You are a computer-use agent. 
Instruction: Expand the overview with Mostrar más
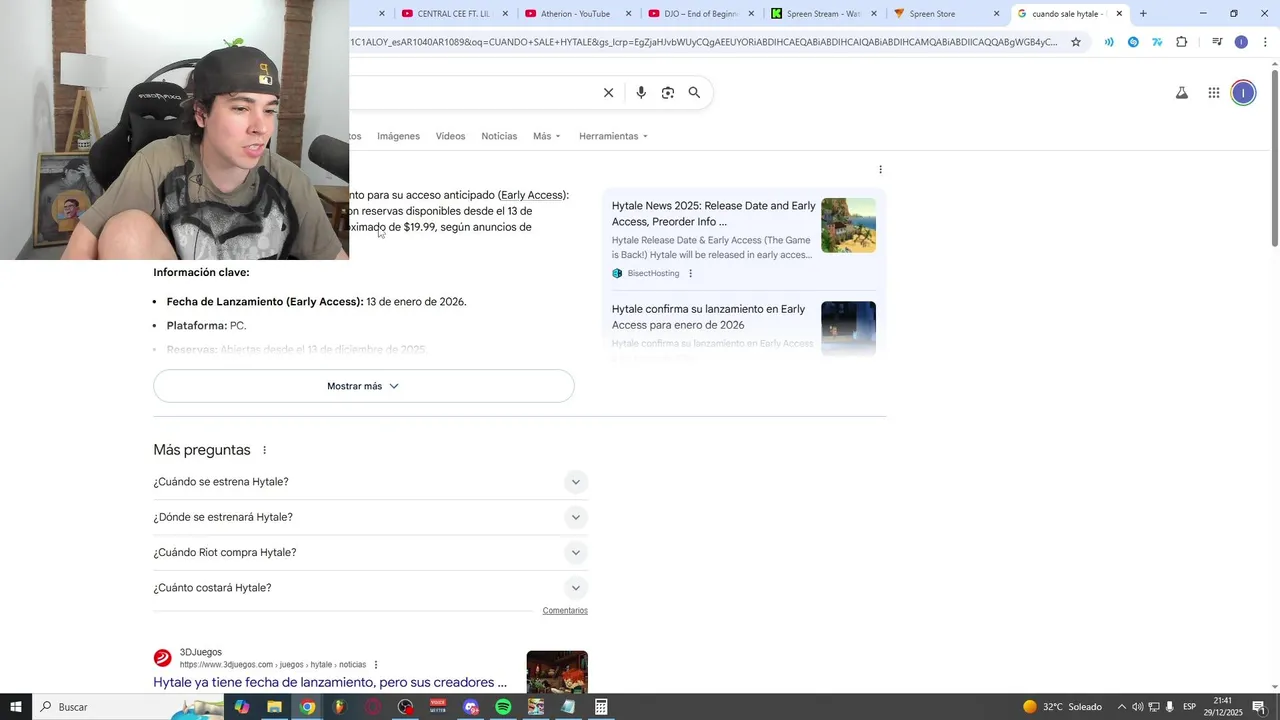[364, 386]
